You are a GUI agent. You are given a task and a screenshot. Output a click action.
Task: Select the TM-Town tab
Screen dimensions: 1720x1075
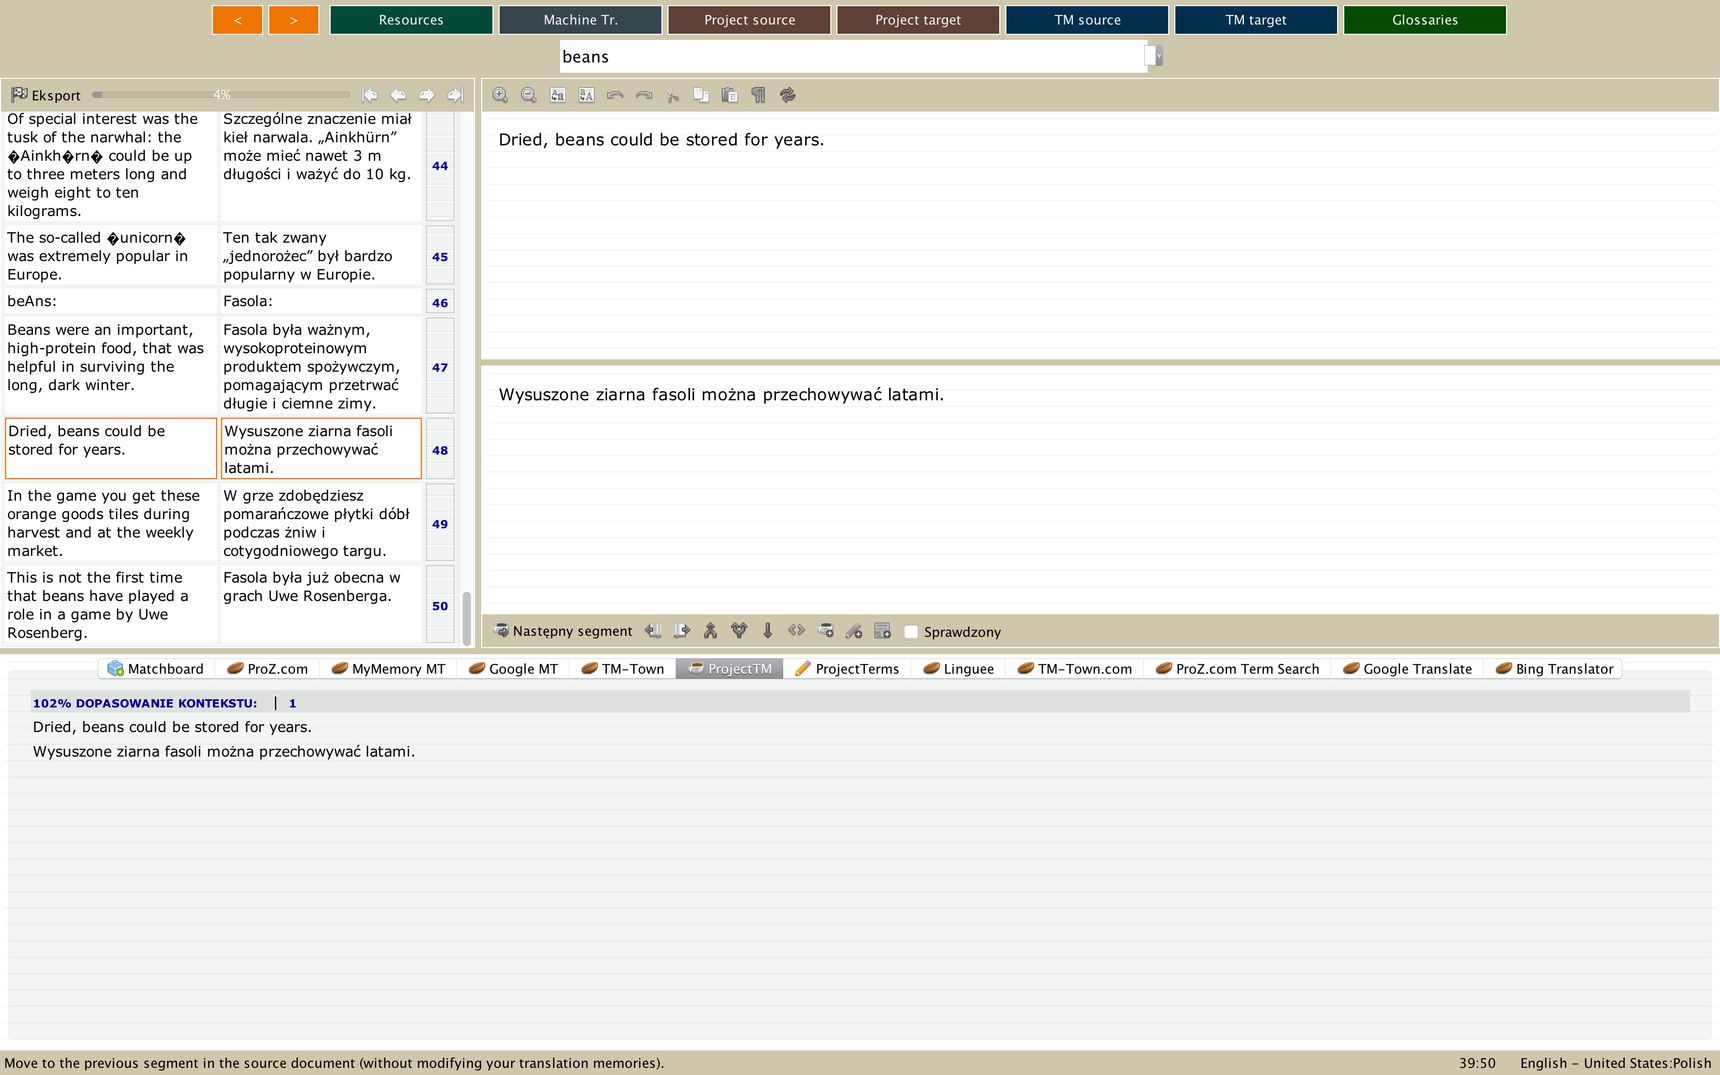tap(622, 669)
